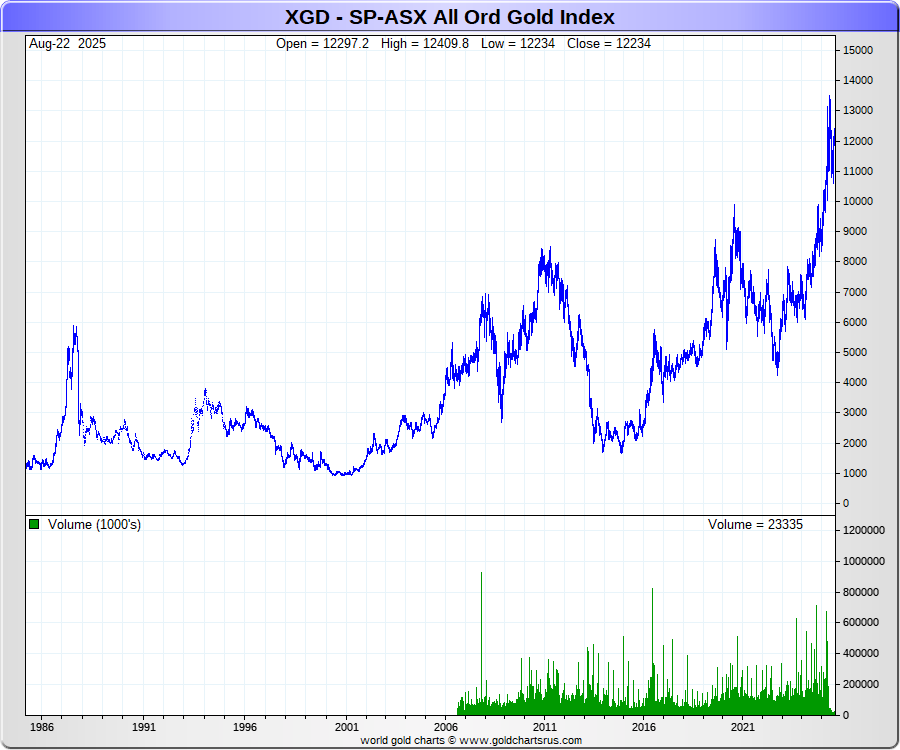Click the 600000 volume axis label

pyautogui.click(x=861, y=622)
